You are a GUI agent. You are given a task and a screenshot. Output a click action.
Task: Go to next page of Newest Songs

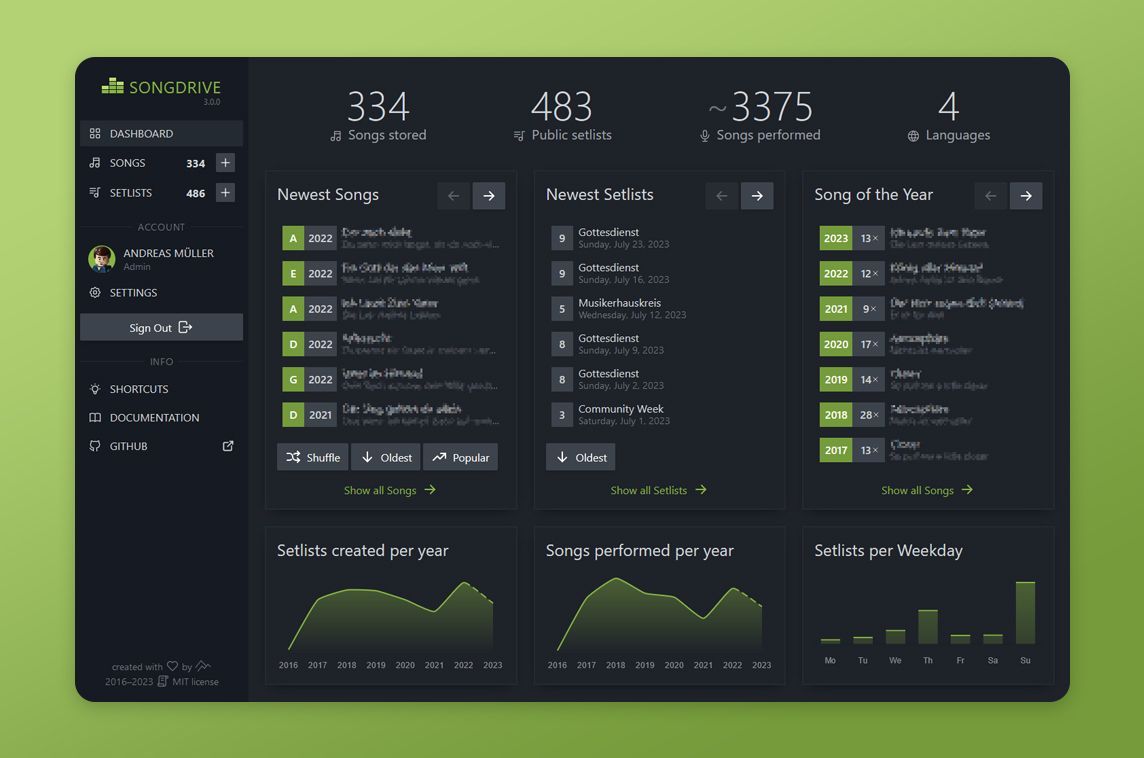point(489,196)
